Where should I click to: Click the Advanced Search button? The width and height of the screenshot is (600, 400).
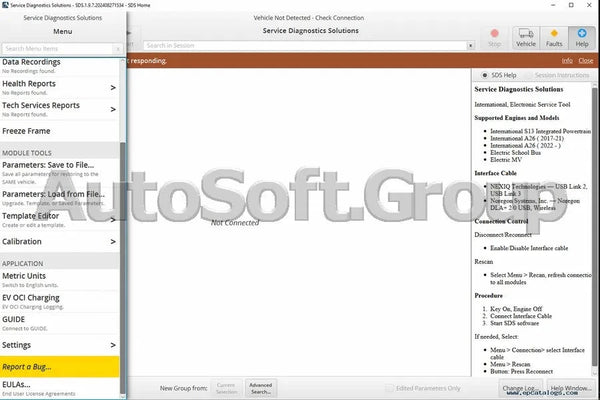pyautogui.click(x=261, y=388)
